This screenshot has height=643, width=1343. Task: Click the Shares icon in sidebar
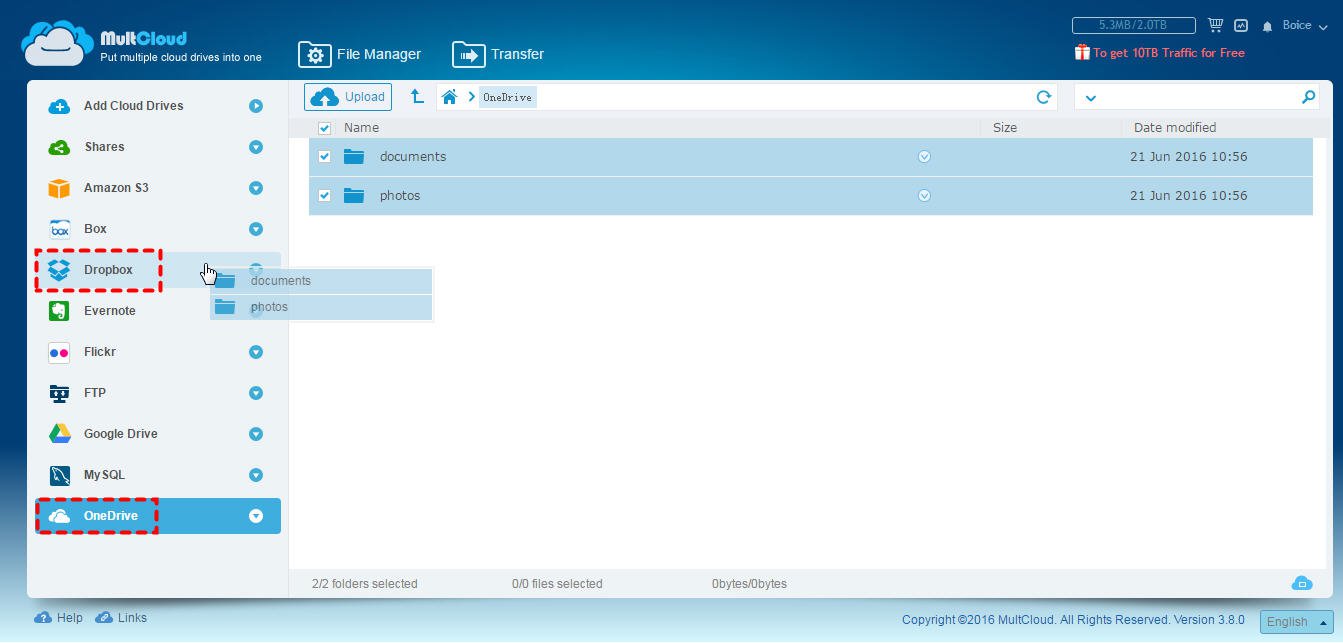click(59, 147)
